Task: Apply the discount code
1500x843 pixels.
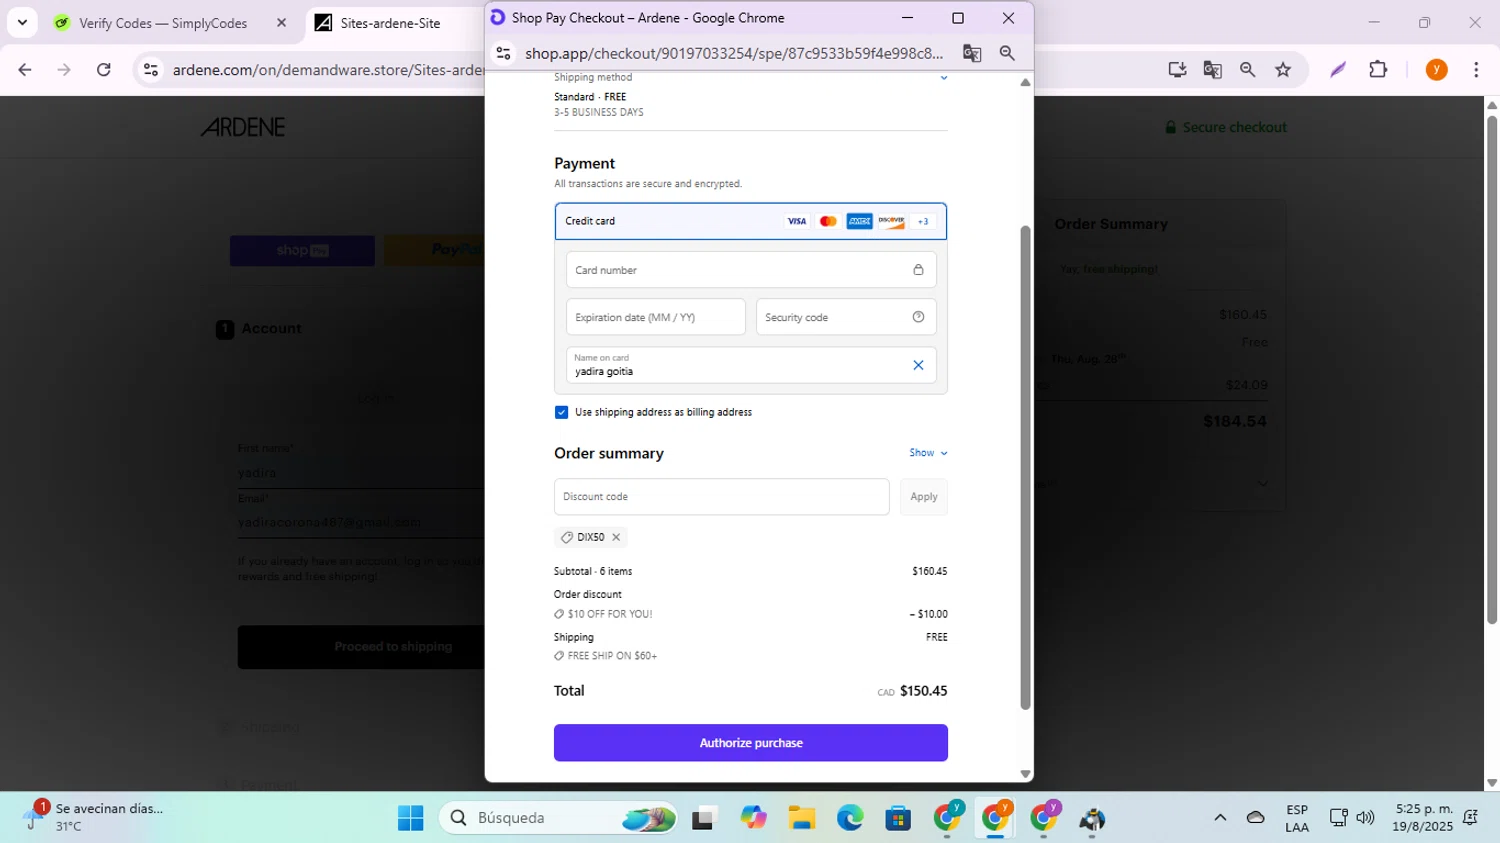Action: pos(923,497)
